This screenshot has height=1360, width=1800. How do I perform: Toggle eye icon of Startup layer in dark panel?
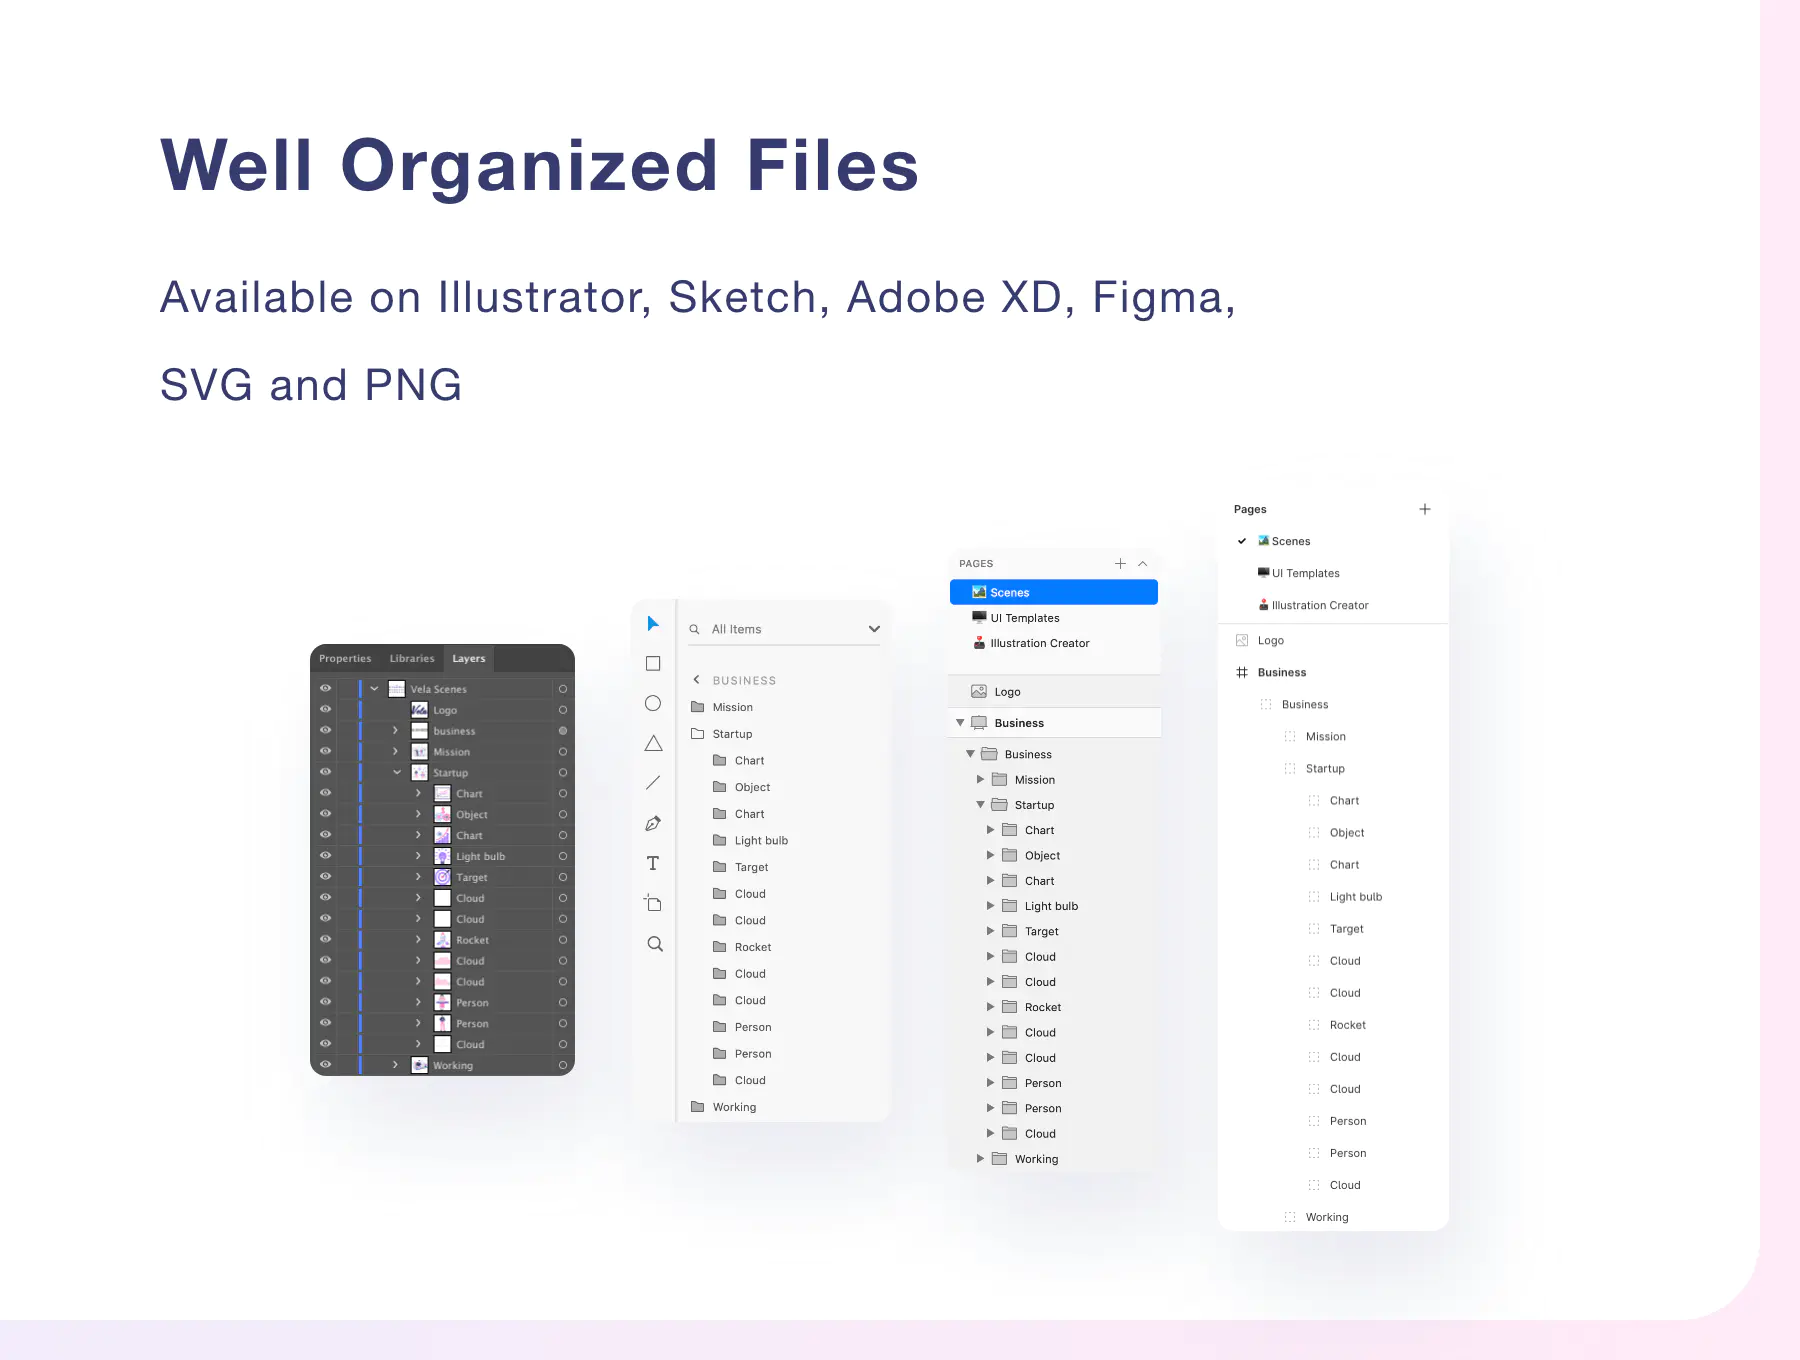[325, 772]
